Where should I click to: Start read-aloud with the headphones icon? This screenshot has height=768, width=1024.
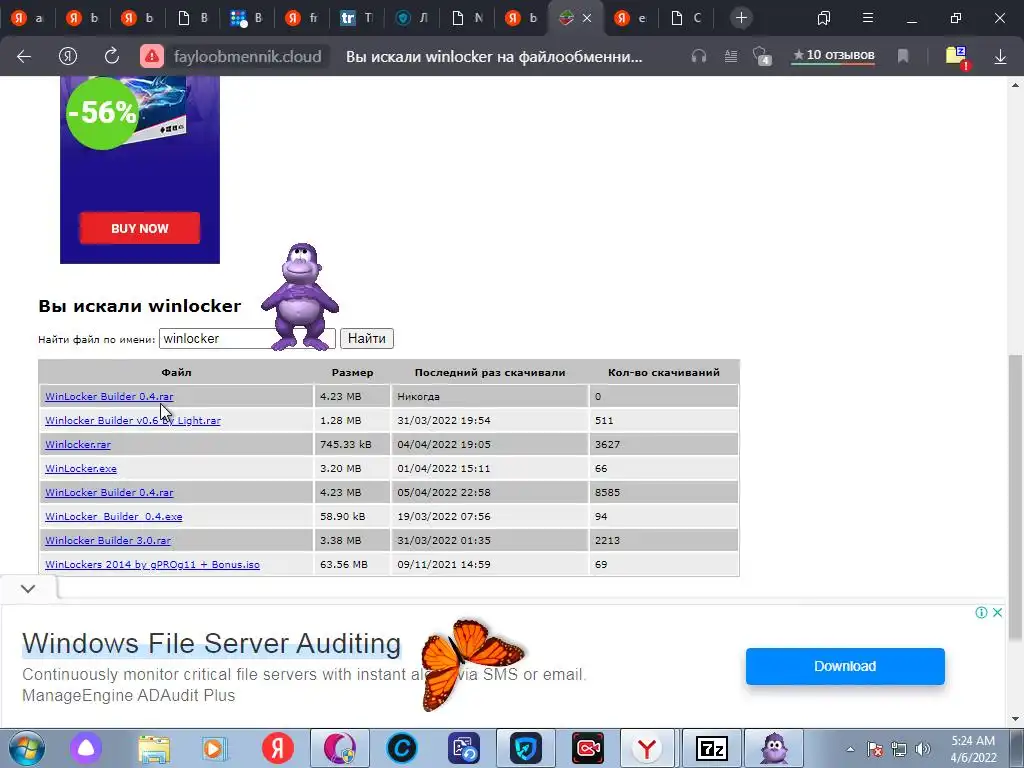coord(699,57)
